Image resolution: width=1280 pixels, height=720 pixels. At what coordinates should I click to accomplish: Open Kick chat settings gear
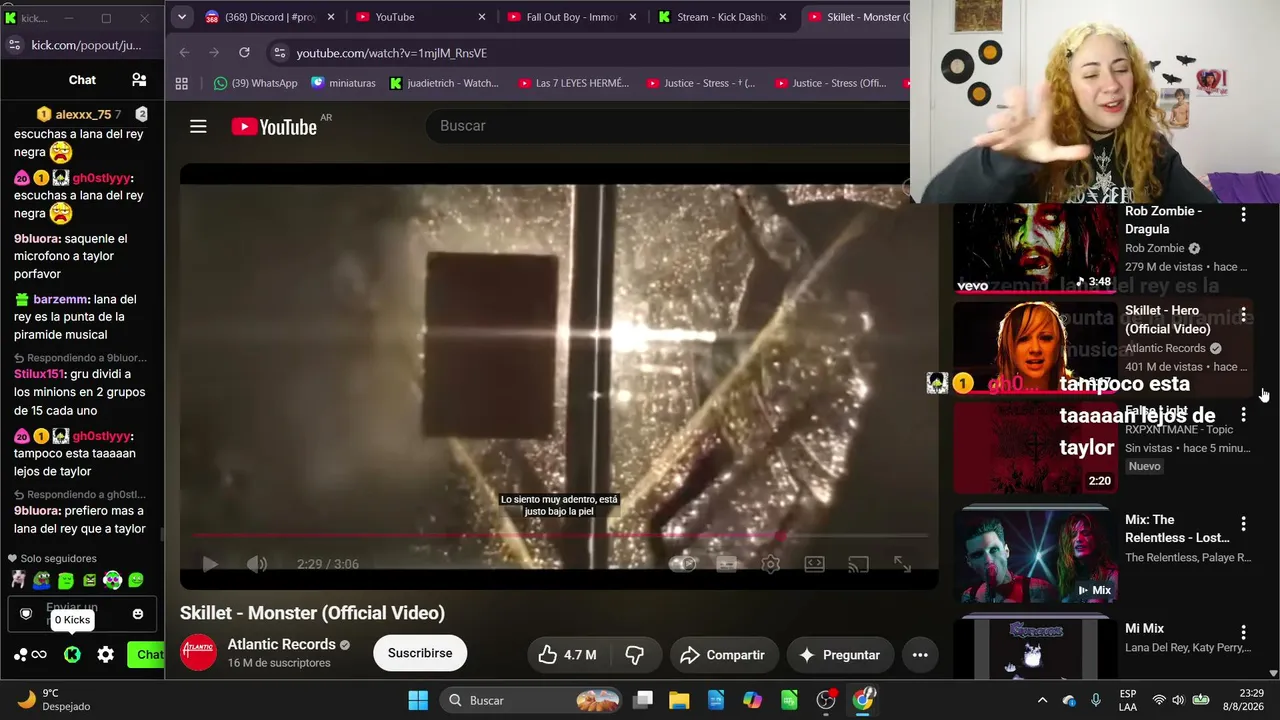[105, 655]
